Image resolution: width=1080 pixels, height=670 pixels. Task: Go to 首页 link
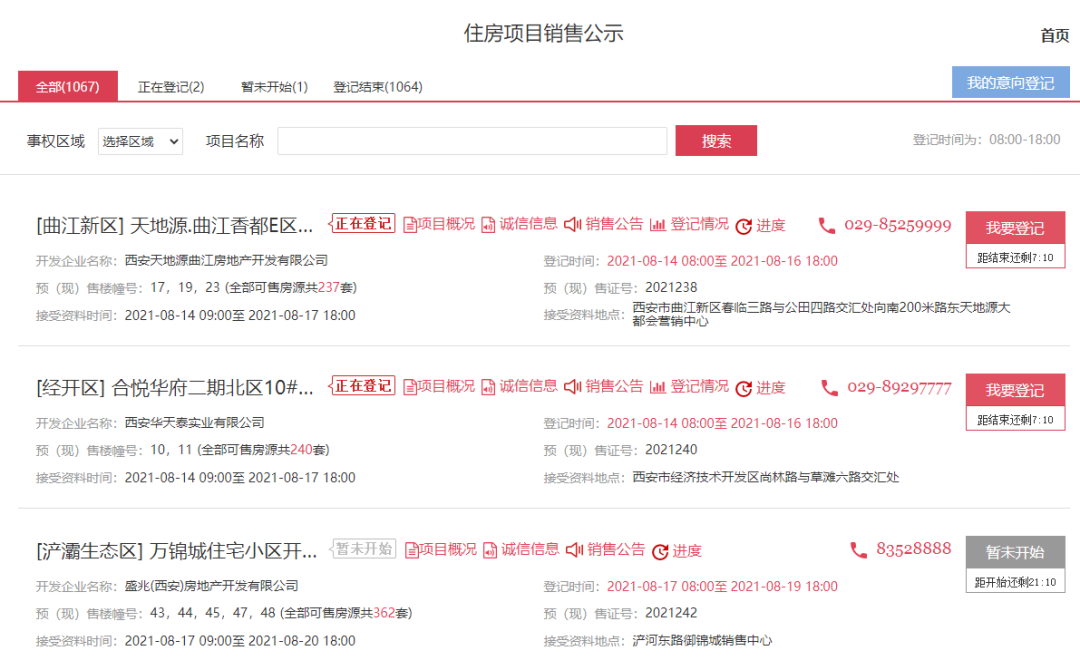point(1055,35)
